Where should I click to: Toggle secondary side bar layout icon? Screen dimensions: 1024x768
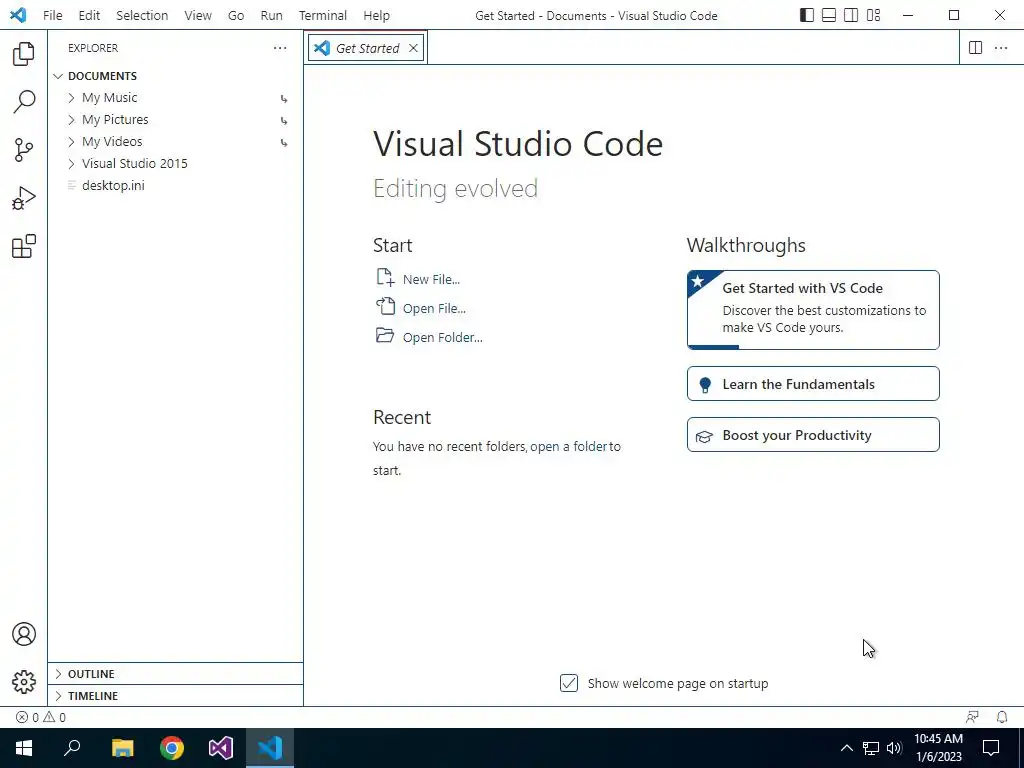click(851, 15)
